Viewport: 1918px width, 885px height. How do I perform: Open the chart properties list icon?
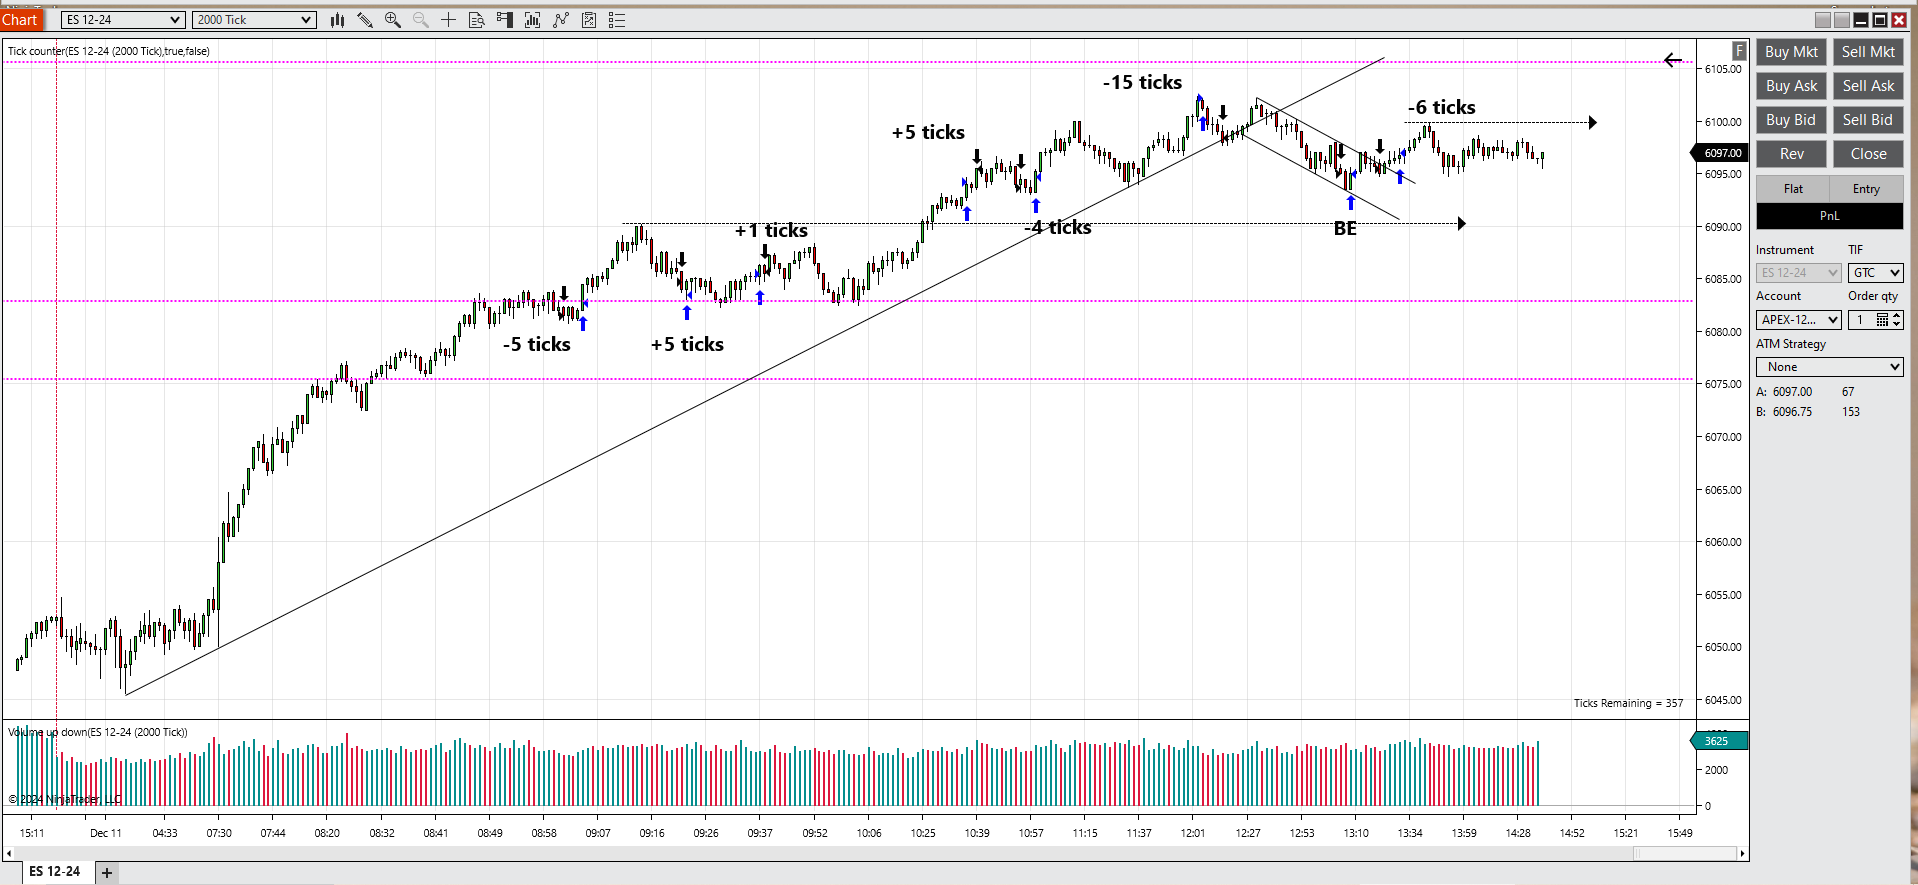tap(617, 20)
